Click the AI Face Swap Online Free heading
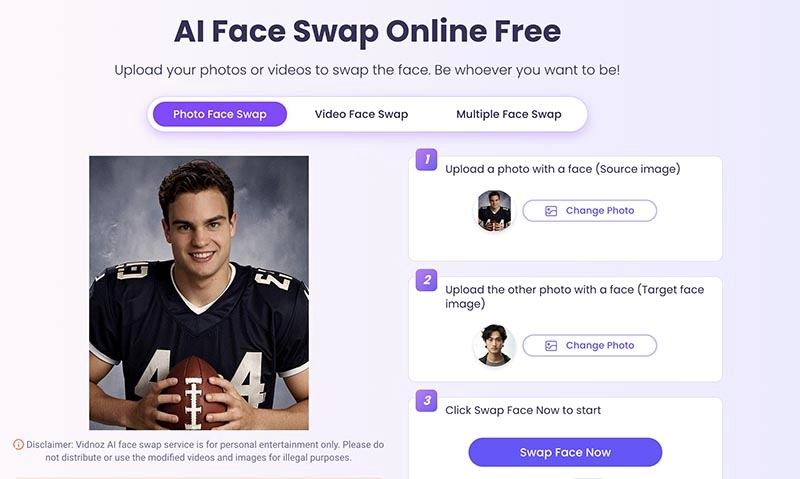Image resolution: width=800 pixels, height=479 pixels. [x=367, y=31]
